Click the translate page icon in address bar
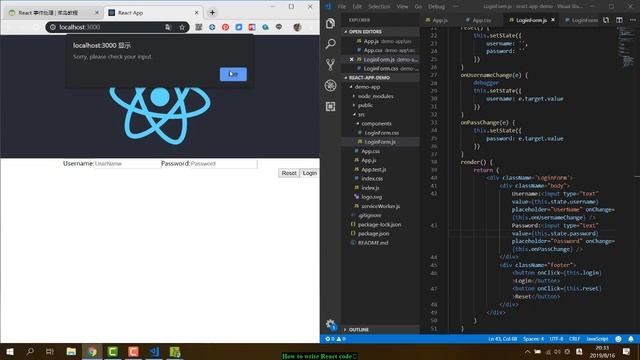Screen dimensions: 640x360 168,27
